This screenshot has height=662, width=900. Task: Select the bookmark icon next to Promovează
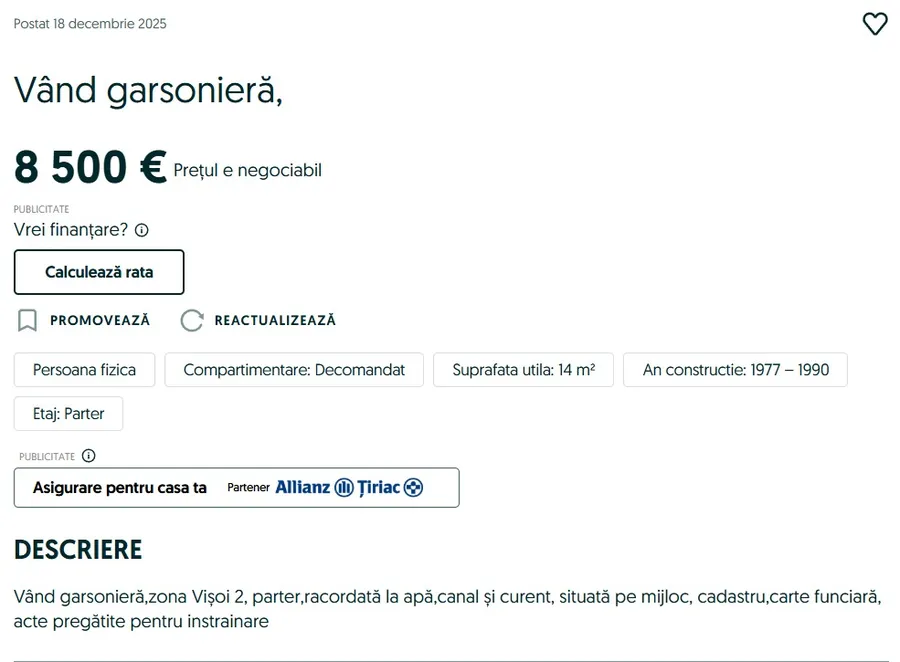click(x=27, y=320)
